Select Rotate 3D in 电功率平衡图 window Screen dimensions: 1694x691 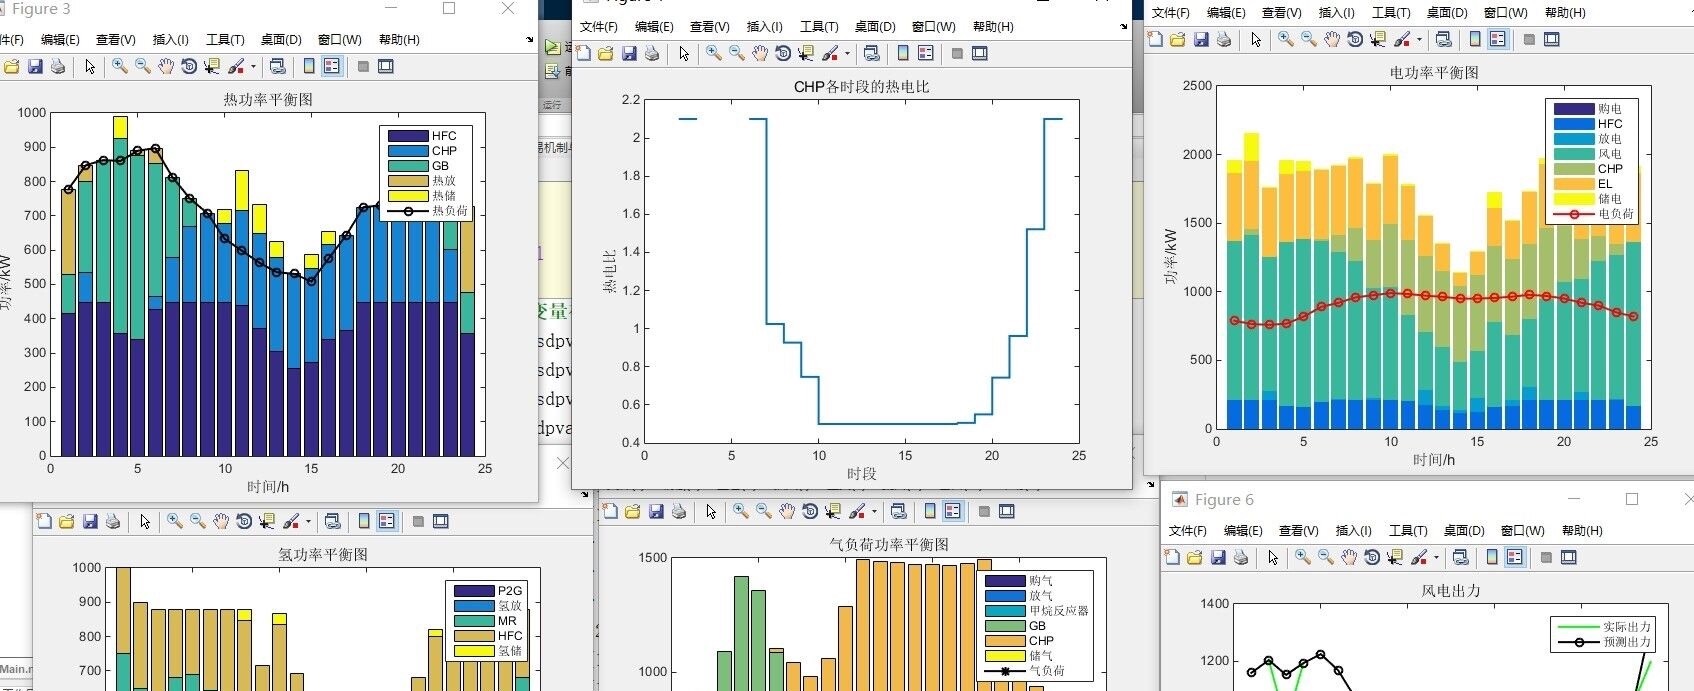click(x=1355, y=39)
